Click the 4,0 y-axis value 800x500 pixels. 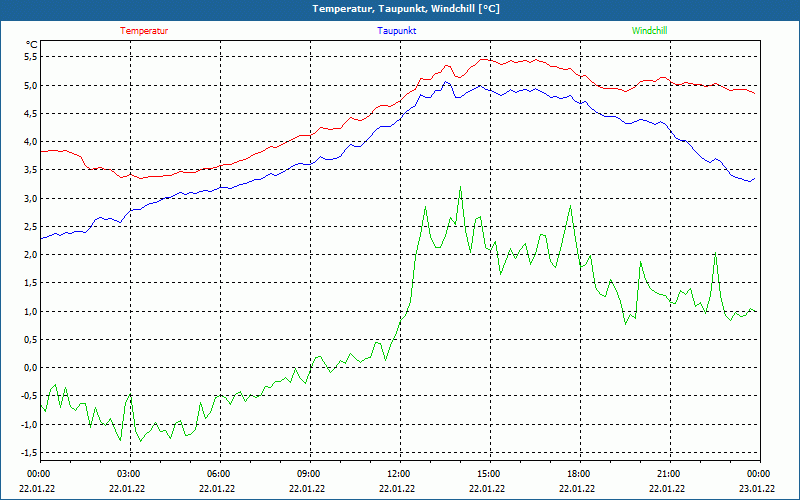(x=31, y=141)
